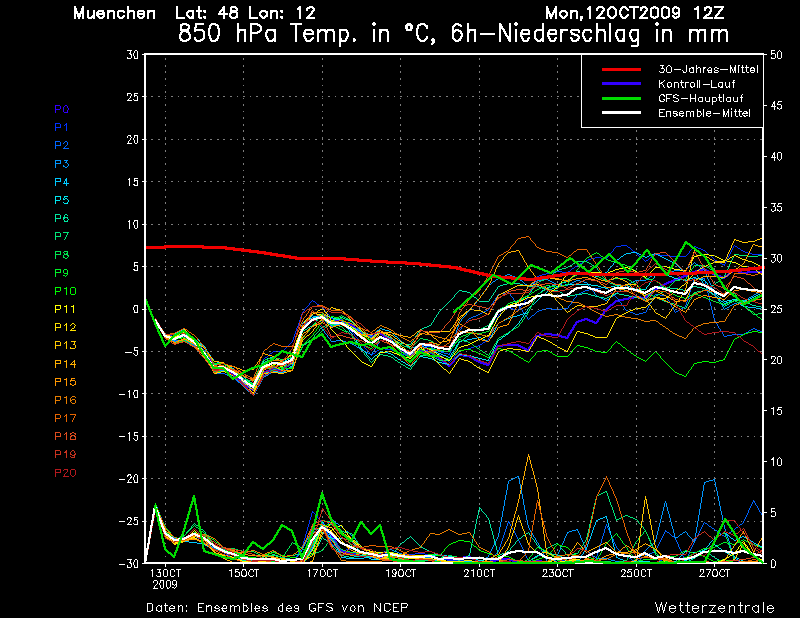The width and height of the screenshot is (800, 618).
Task: Select the P18 member label
Action: [x=65, y=436]
